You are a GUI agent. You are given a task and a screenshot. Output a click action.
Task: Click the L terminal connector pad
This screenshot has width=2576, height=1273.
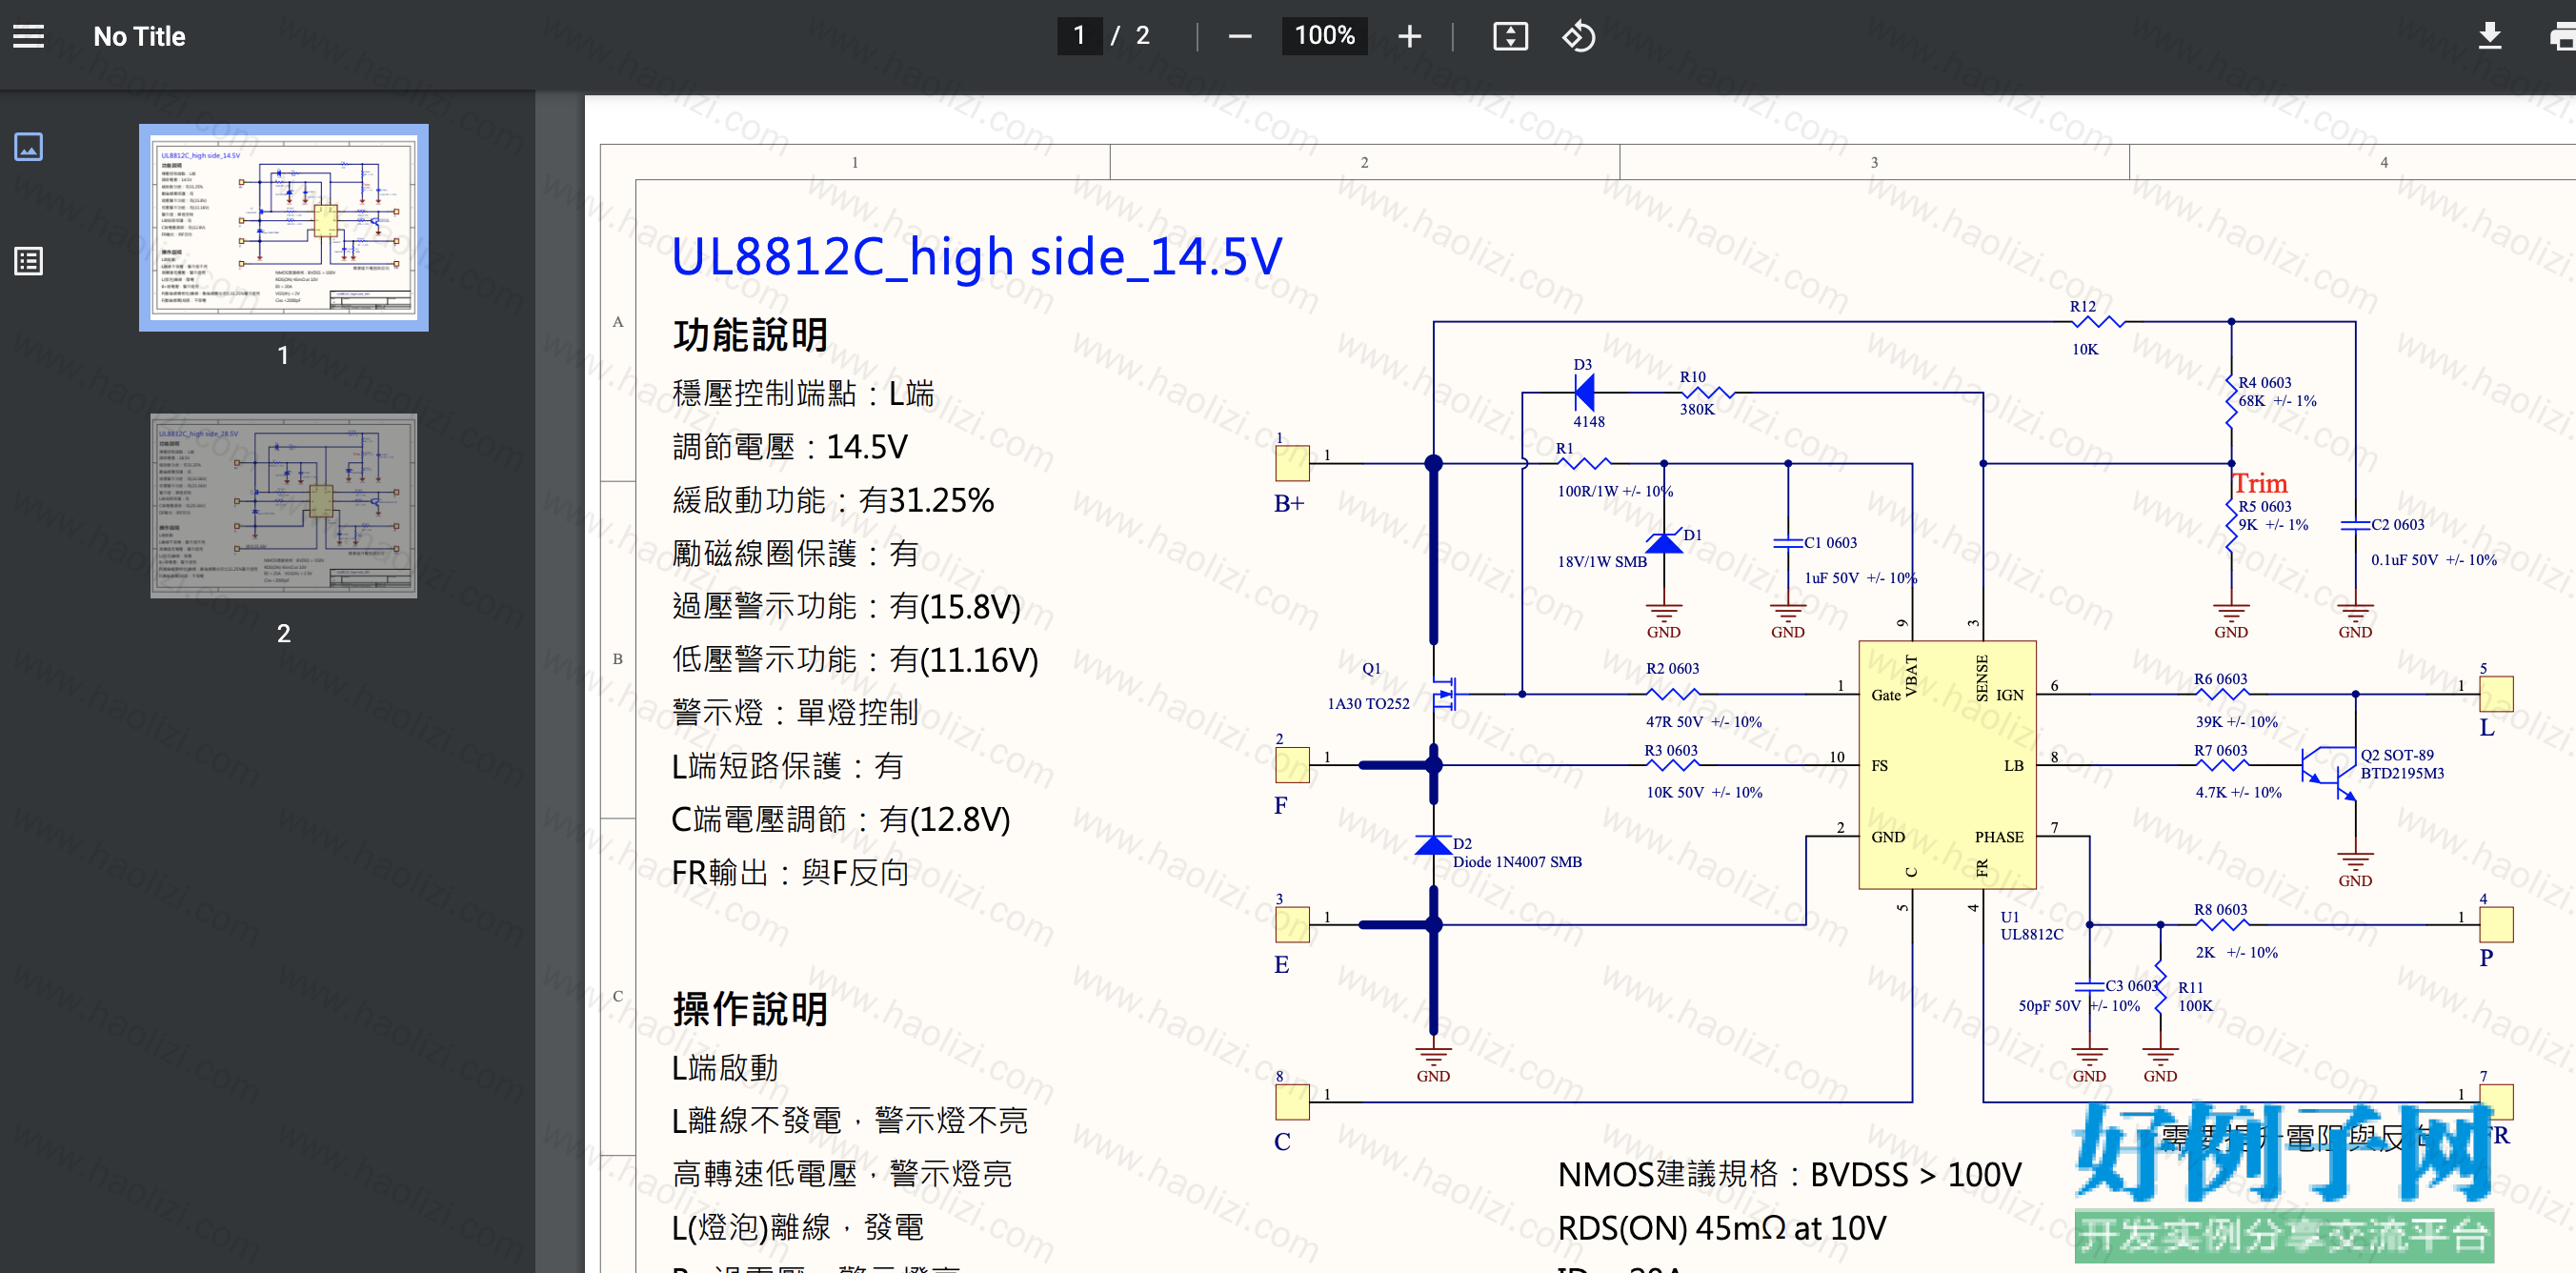pos(2496,694)
